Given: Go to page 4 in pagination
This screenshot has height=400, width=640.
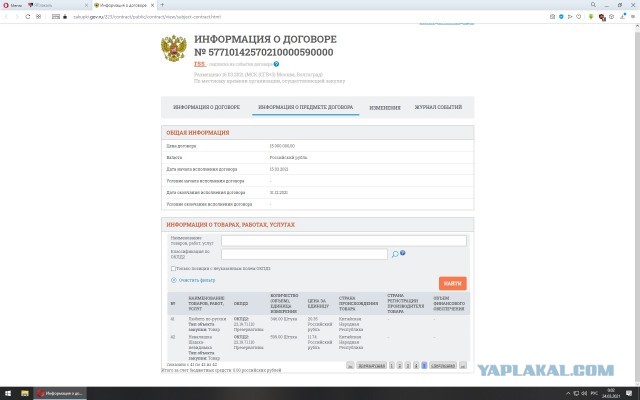Looking at the screenshot, I should tap(416, 366).
